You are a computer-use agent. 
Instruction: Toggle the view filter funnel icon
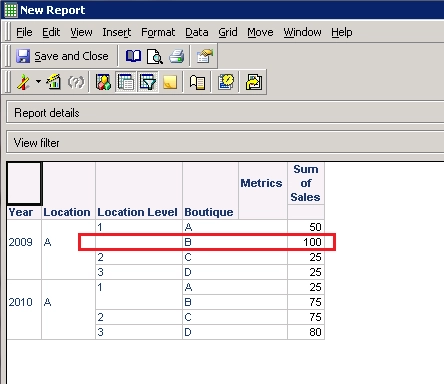click(x=148, y=82)
